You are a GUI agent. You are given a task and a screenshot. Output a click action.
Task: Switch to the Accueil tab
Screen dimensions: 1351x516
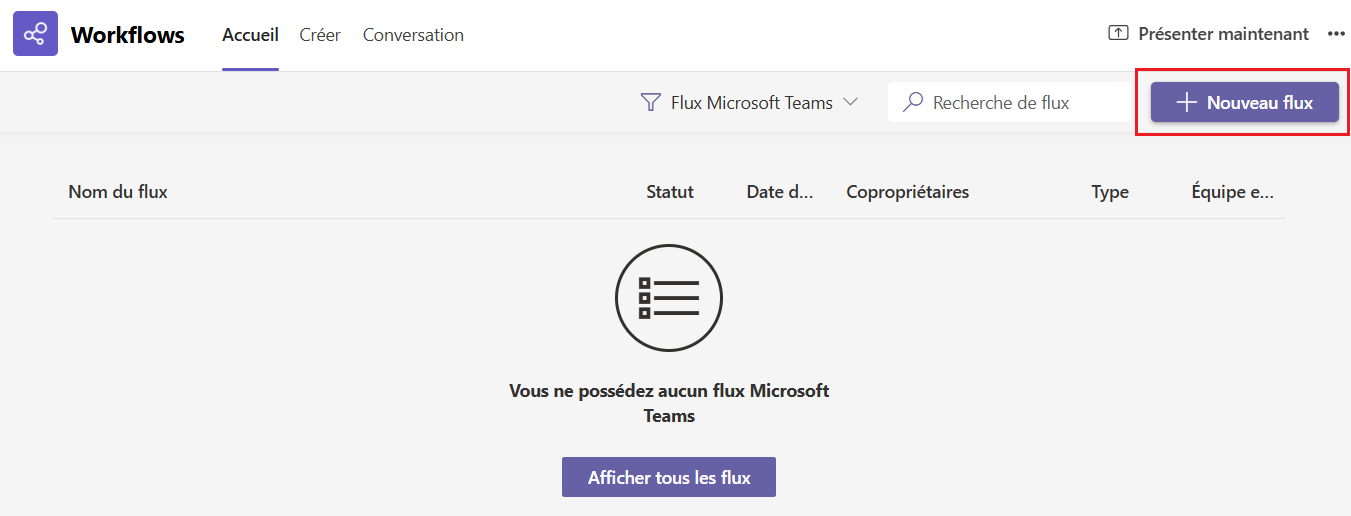click(x=250, y=35)
